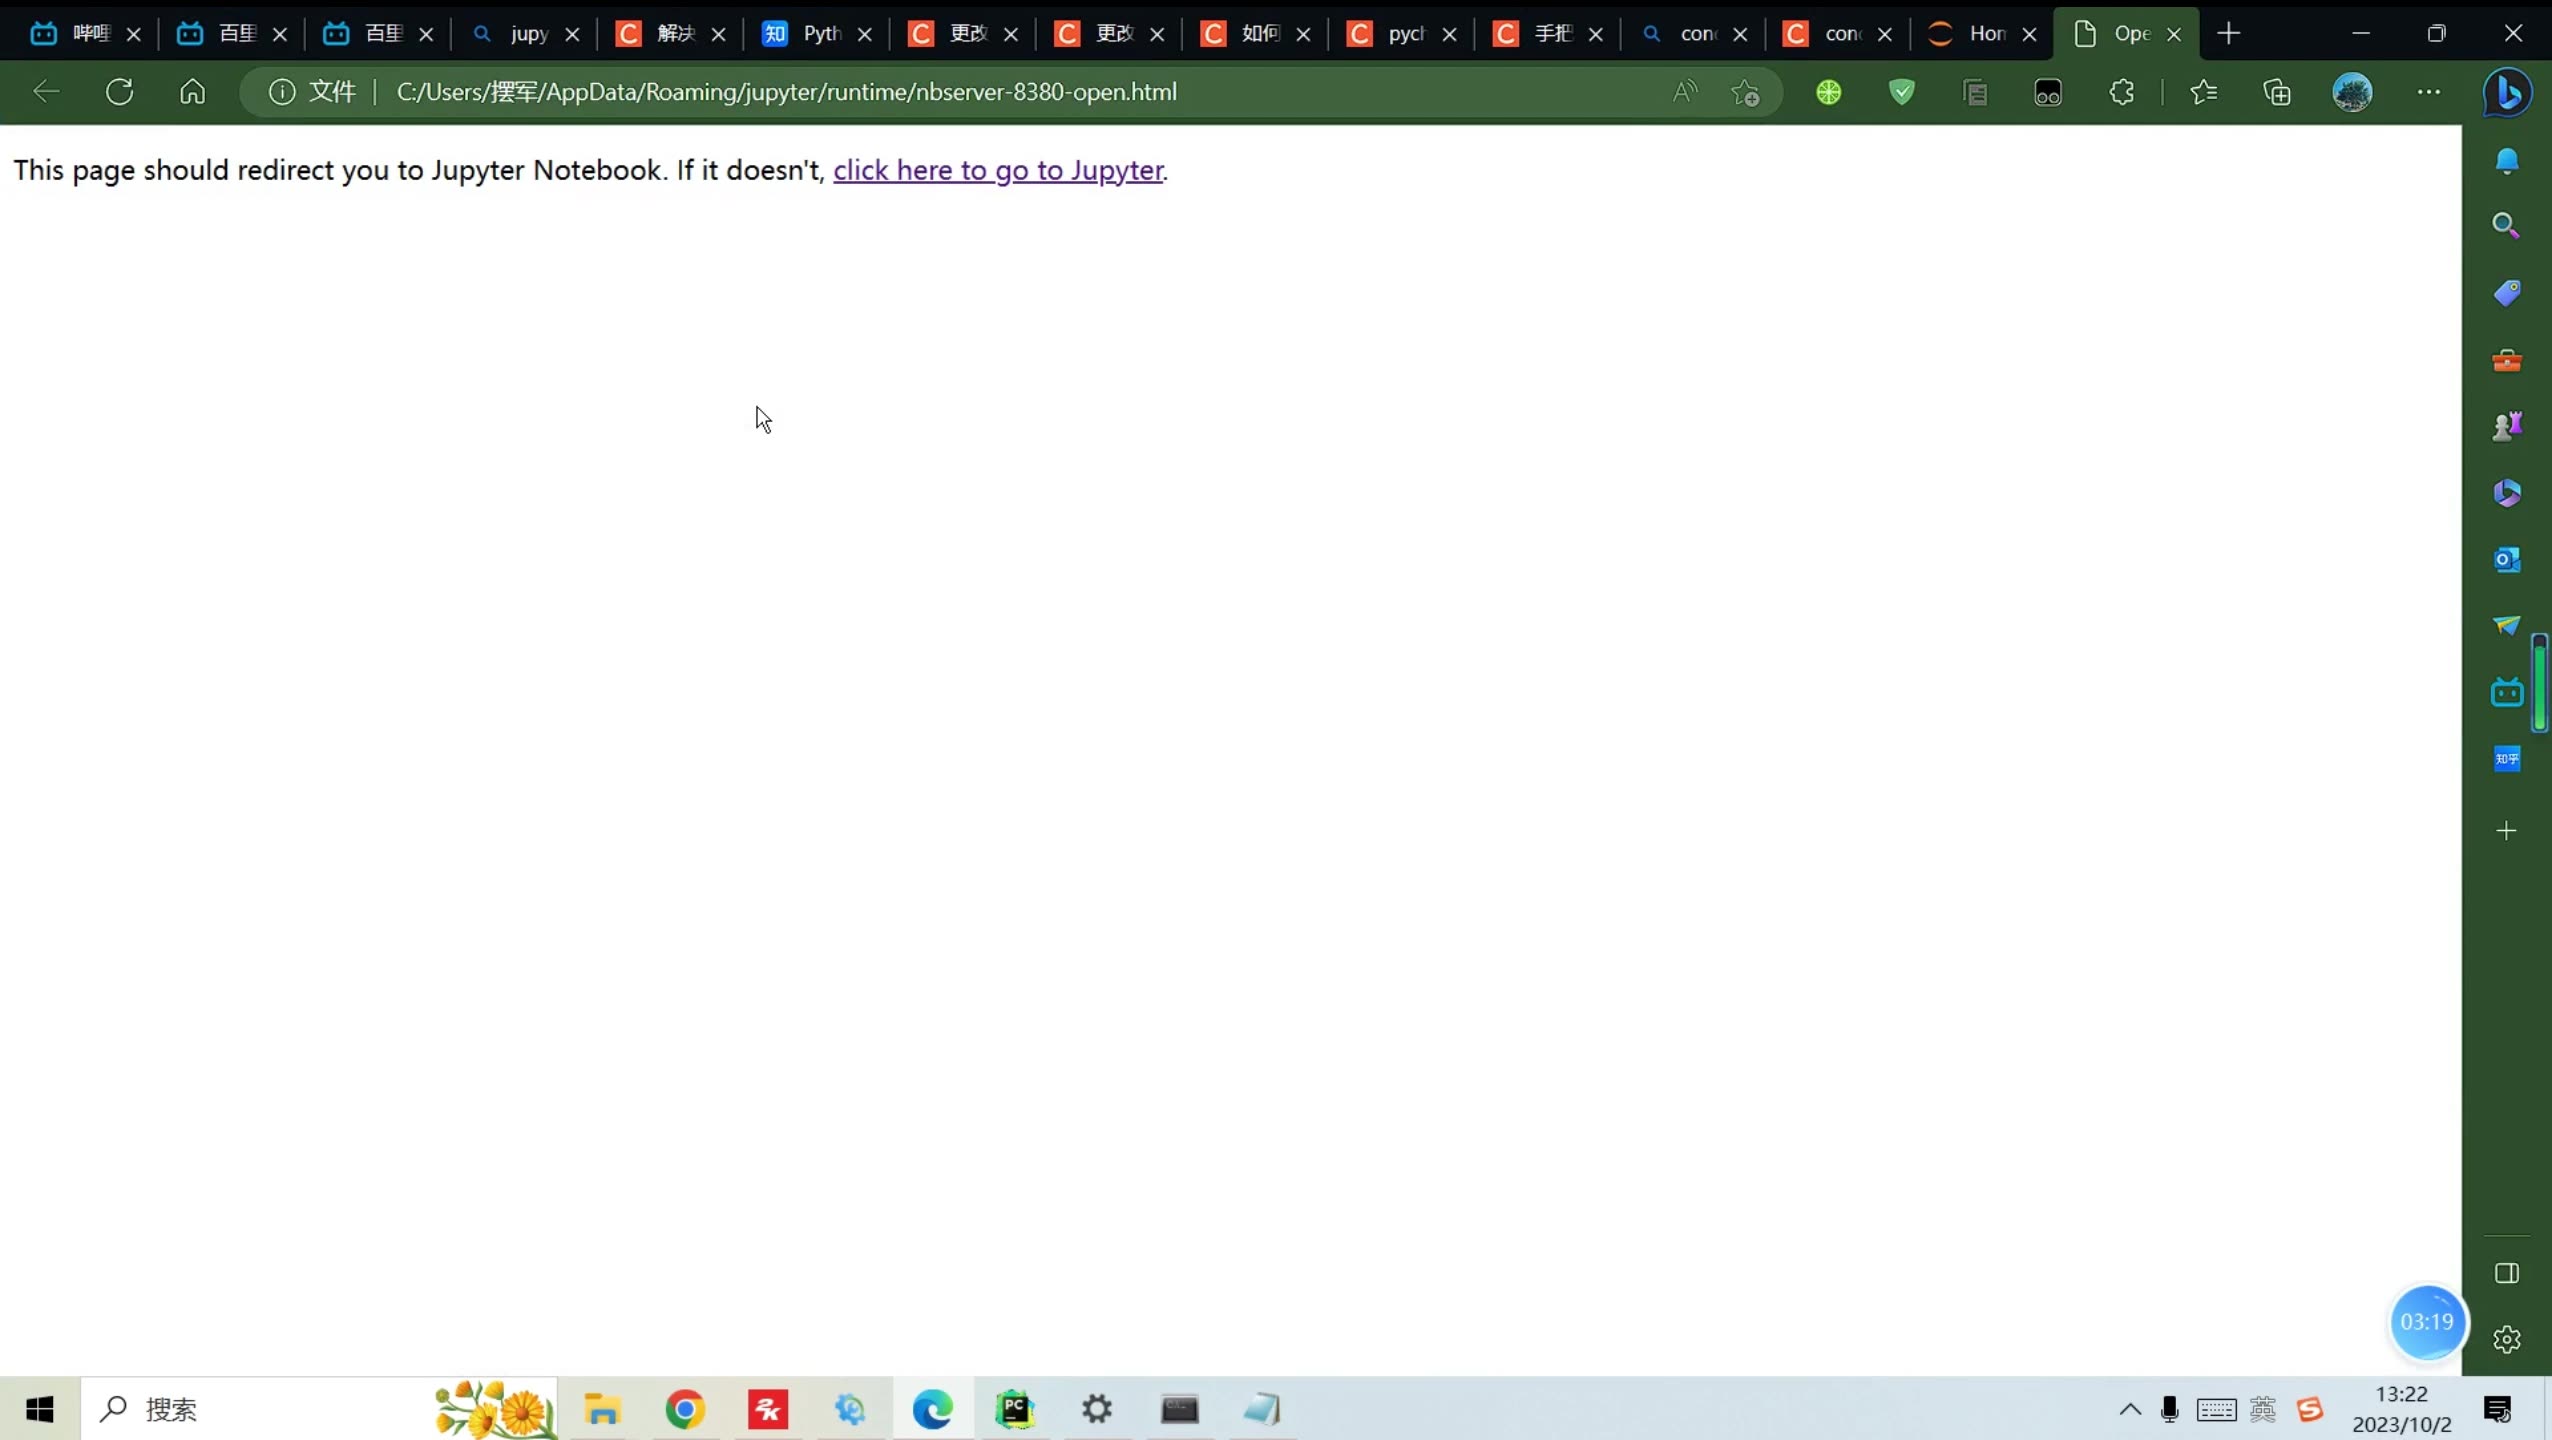
Task: Open the Games panel via chess piece icon
Action: tap(2508, 424)
